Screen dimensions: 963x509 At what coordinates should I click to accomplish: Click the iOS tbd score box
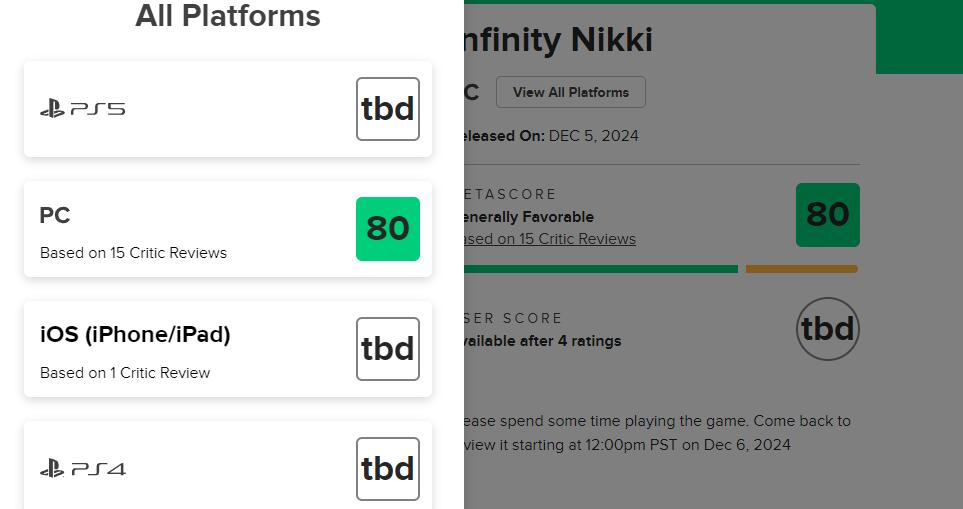(388, 349)
